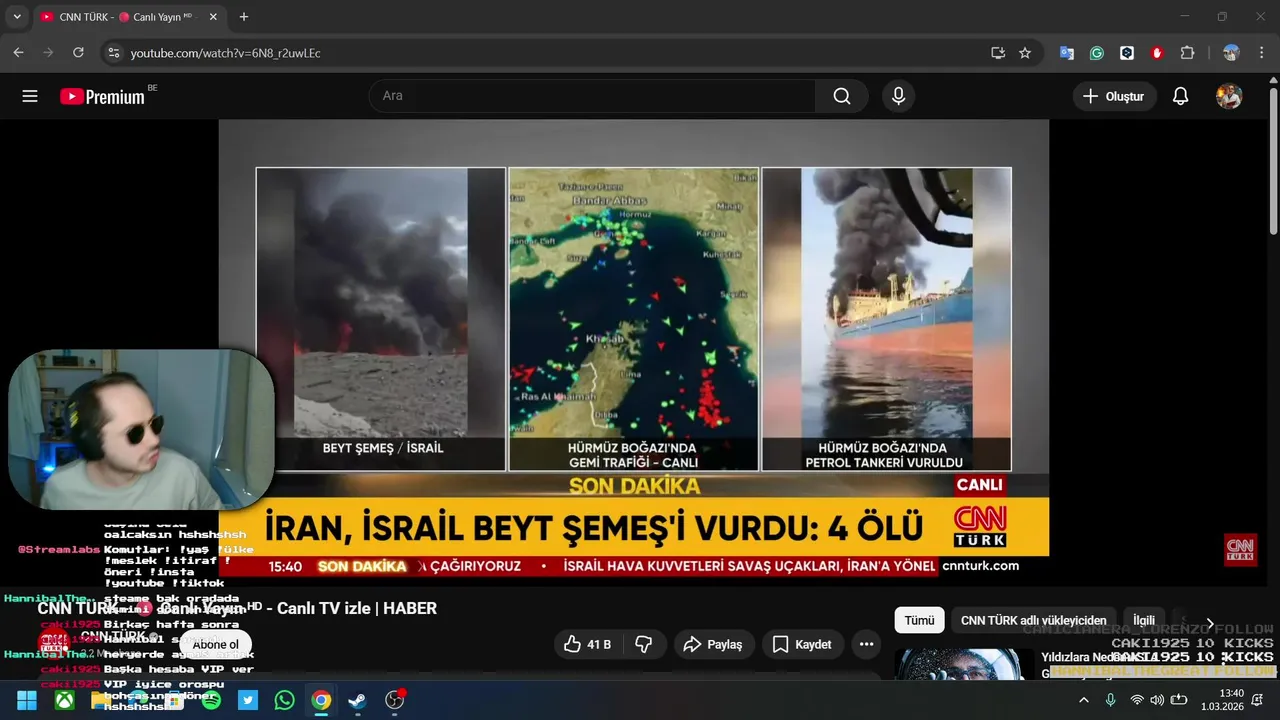Open the 13:40 clock and calendar

(1222, 700)
